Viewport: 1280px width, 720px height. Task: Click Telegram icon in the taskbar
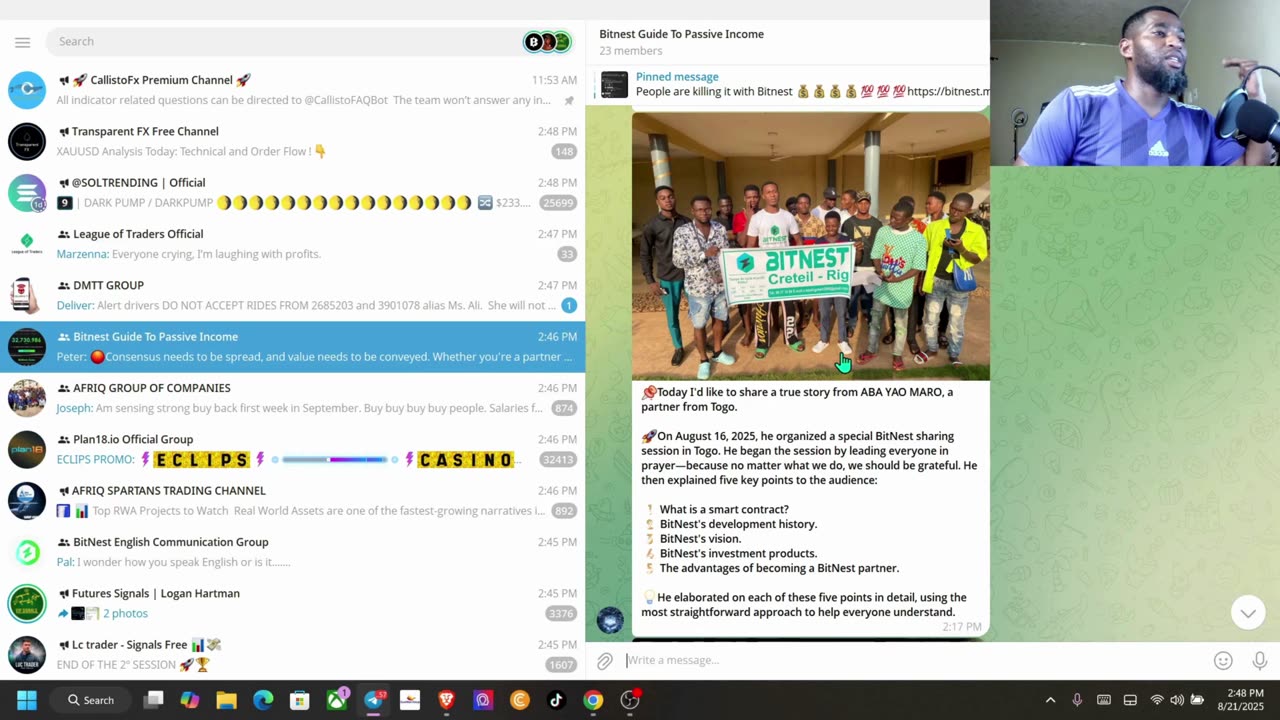(374, 699)
